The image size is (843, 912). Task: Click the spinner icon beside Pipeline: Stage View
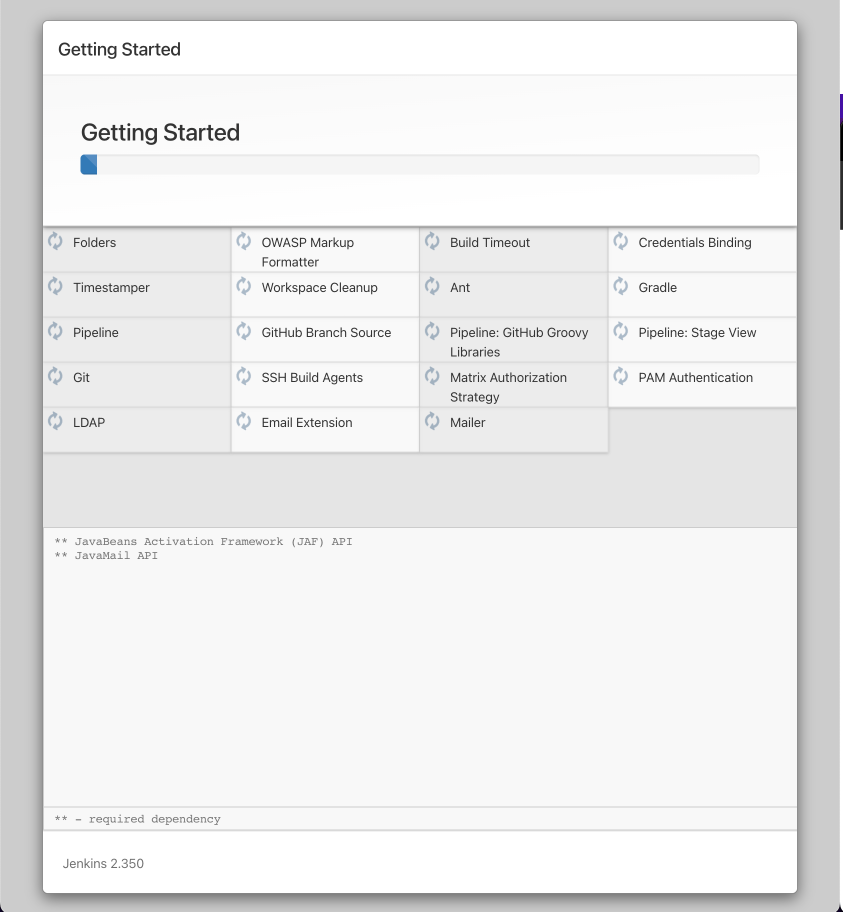(x=621, y=331)
